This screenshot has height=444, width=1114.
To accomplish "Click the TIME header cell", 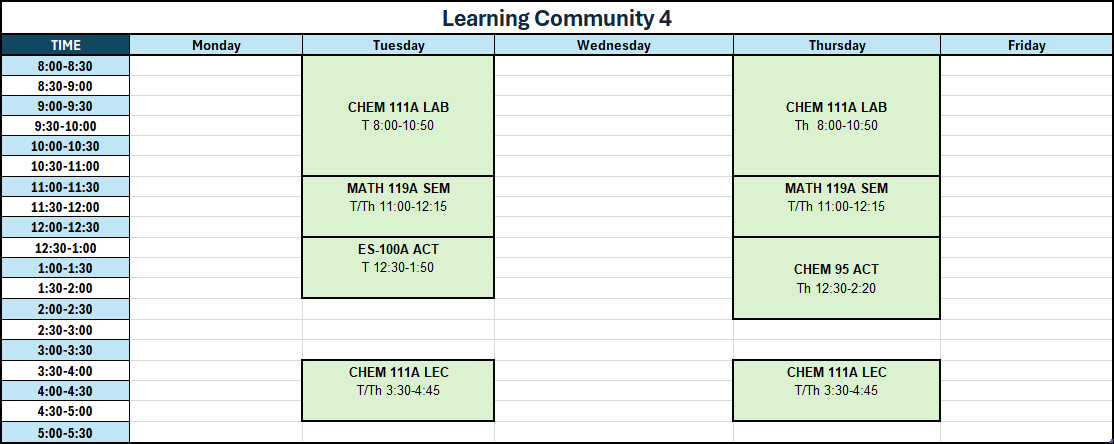I will (x=65, y=45).
